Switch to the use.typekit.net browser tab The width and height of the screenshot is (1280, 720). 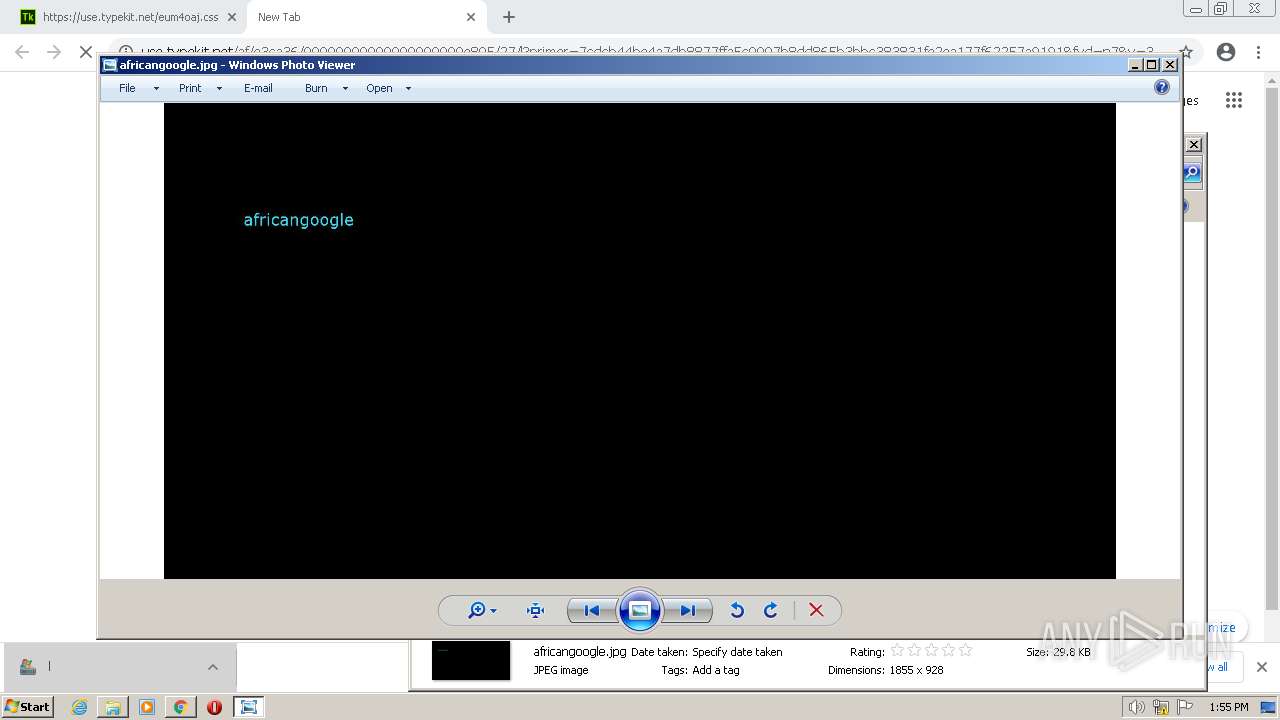130,17
